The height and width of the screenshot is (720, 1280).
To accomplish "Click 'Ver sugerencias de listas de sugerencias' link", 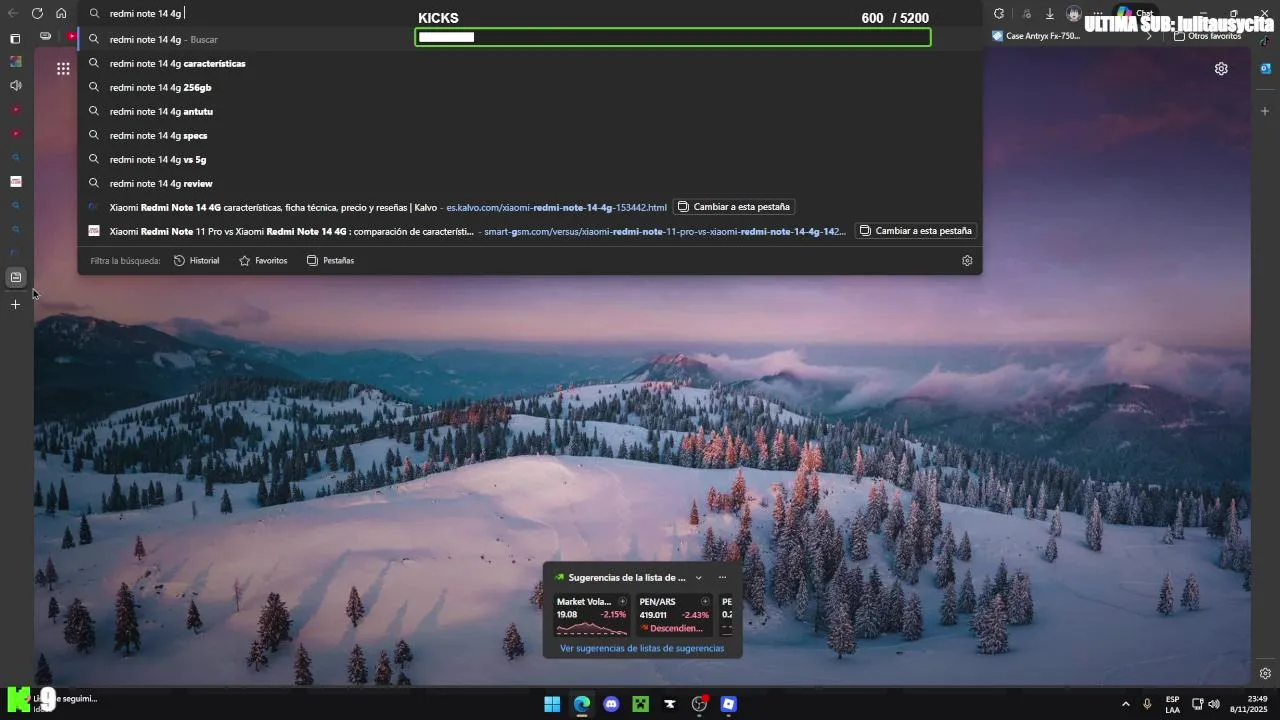I will coord(642,648).
